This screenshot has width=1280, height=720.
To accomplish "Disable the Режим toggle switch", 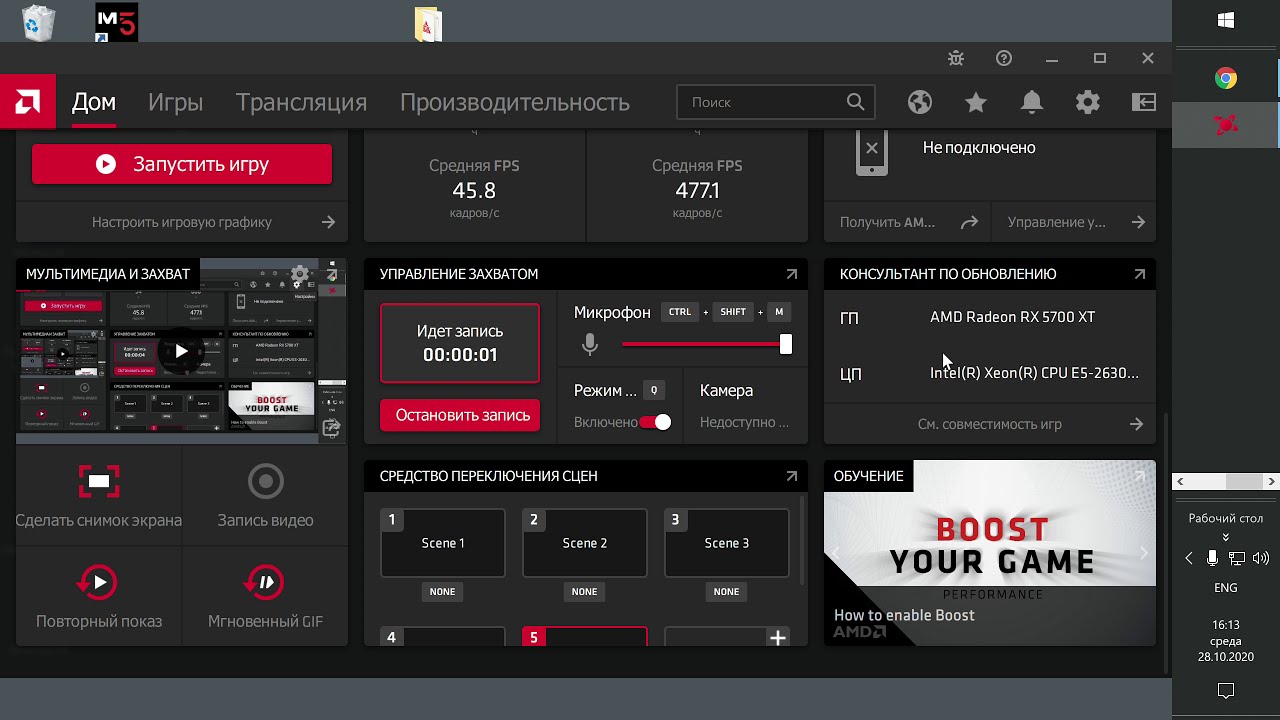I will (x=656, y=422).
